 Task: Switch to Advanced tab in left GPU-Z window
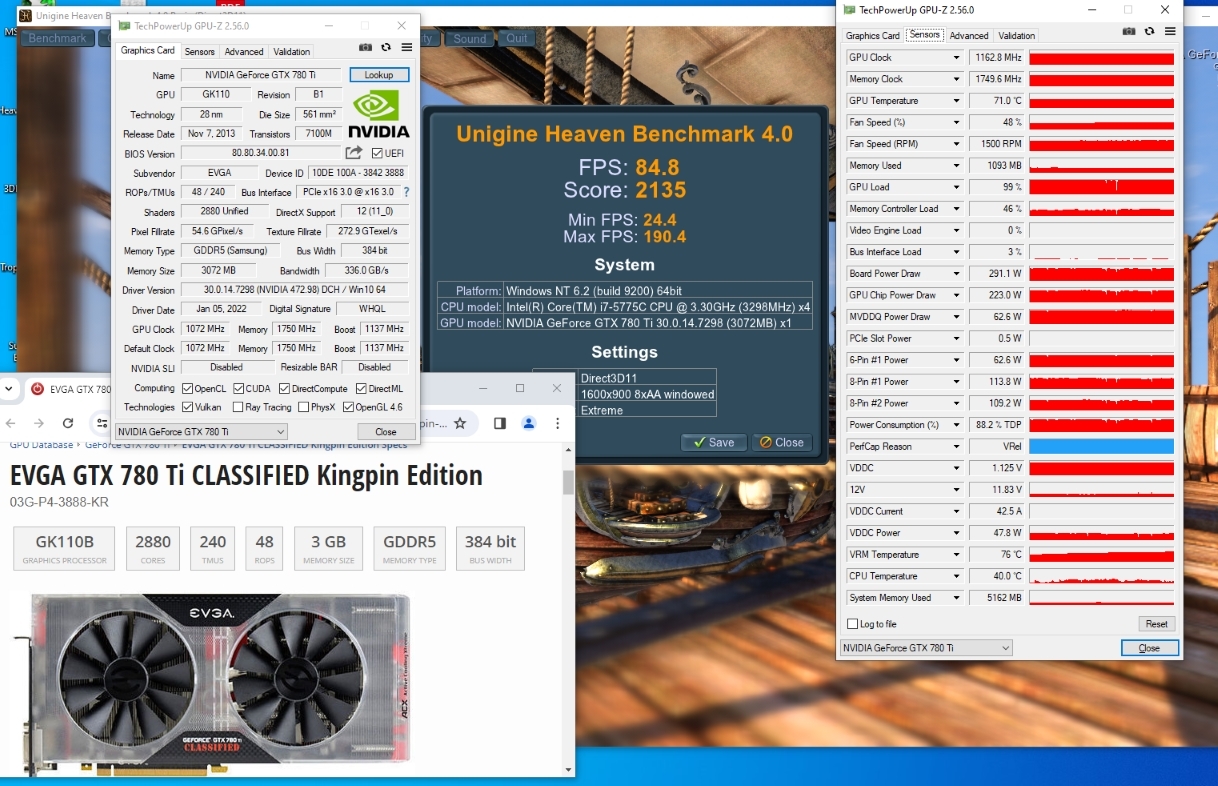click(x=244, y=52)
